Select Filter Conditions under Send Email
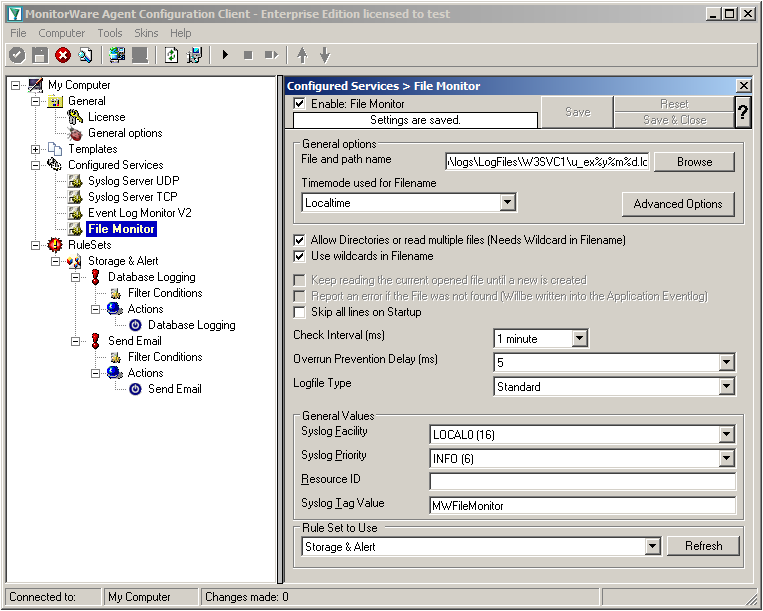This screenshot has width=763, height=611. 165,357
